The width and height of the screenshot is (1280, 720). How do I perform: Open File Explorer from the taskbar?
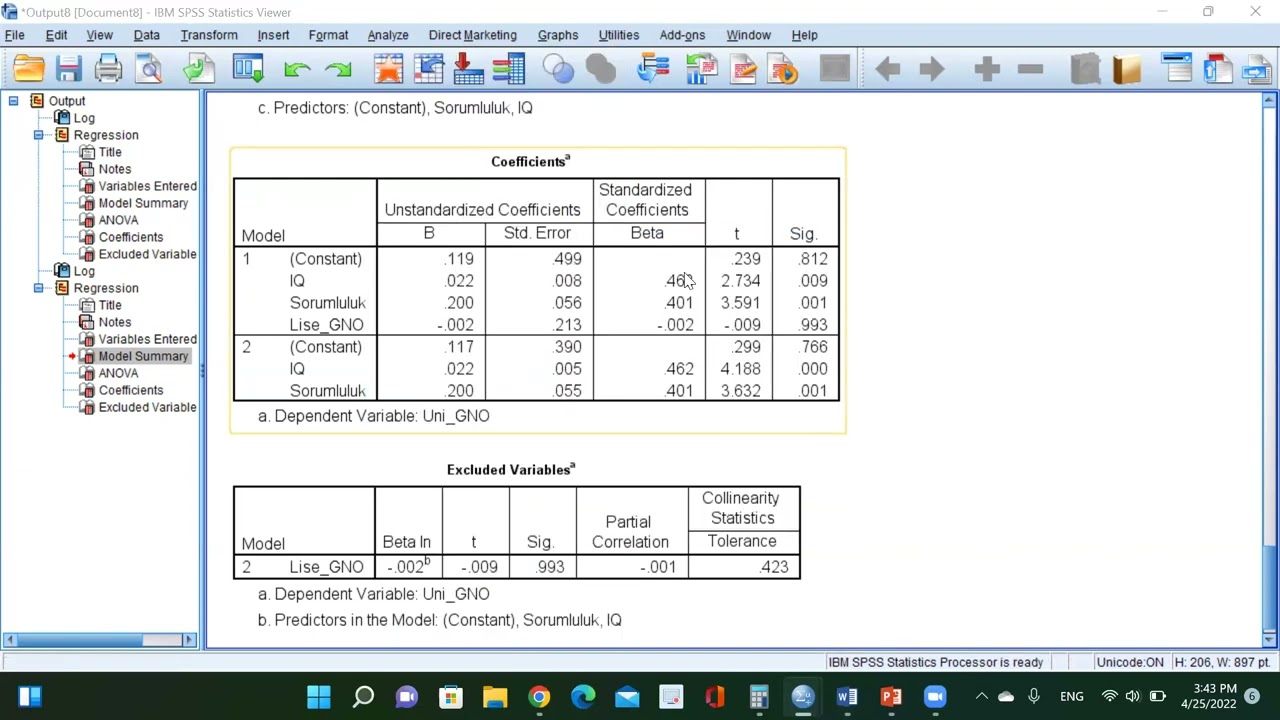[x=495, y=696]
